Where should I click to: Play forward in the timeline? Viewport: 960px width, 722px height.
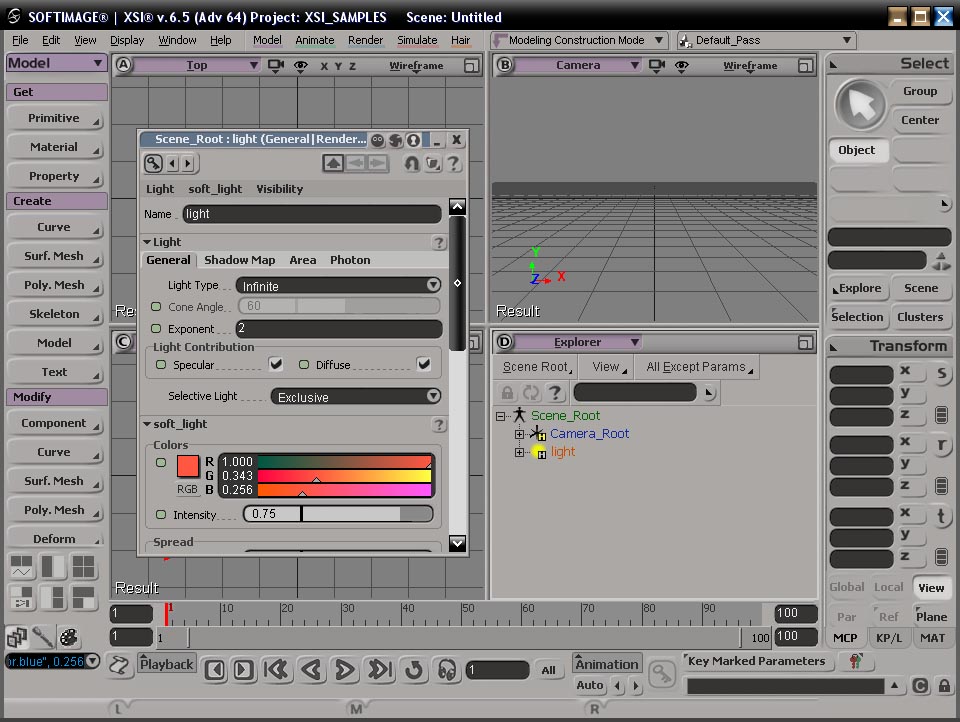click(x=345, y=670)
